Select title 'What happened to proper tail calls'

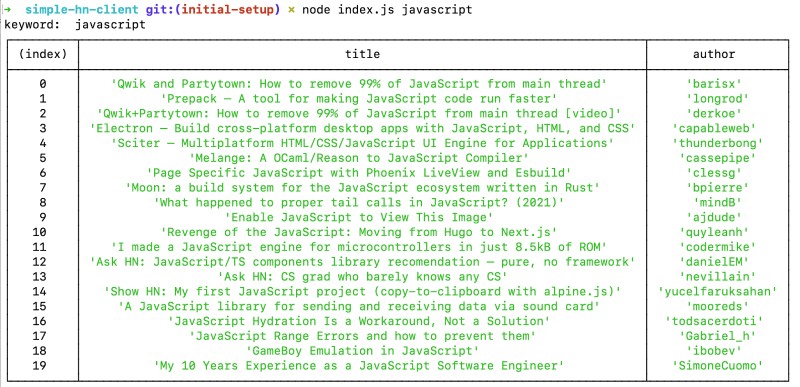[359, 202]
